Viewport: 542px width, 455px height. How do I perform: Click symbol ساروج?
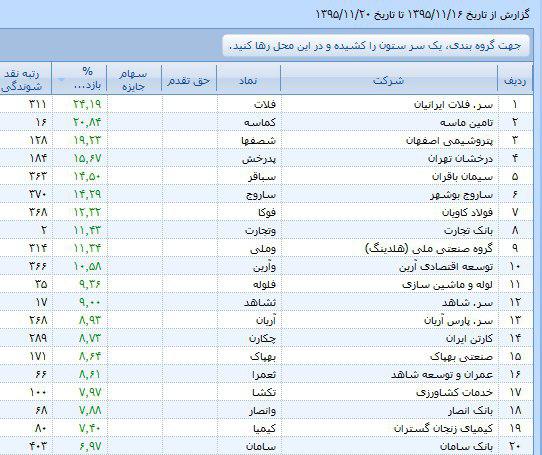261,194
